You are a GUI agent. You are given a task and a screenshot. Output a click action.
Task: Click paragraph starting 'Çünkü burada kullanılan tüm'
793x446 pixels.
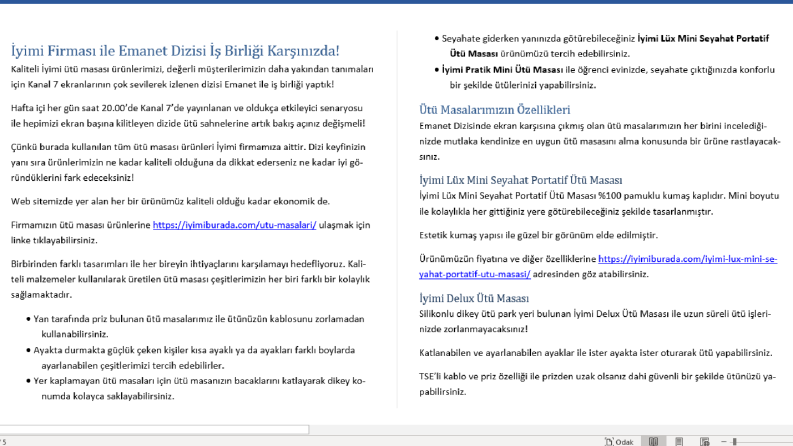pyautogui.click(x=188, y=162)
